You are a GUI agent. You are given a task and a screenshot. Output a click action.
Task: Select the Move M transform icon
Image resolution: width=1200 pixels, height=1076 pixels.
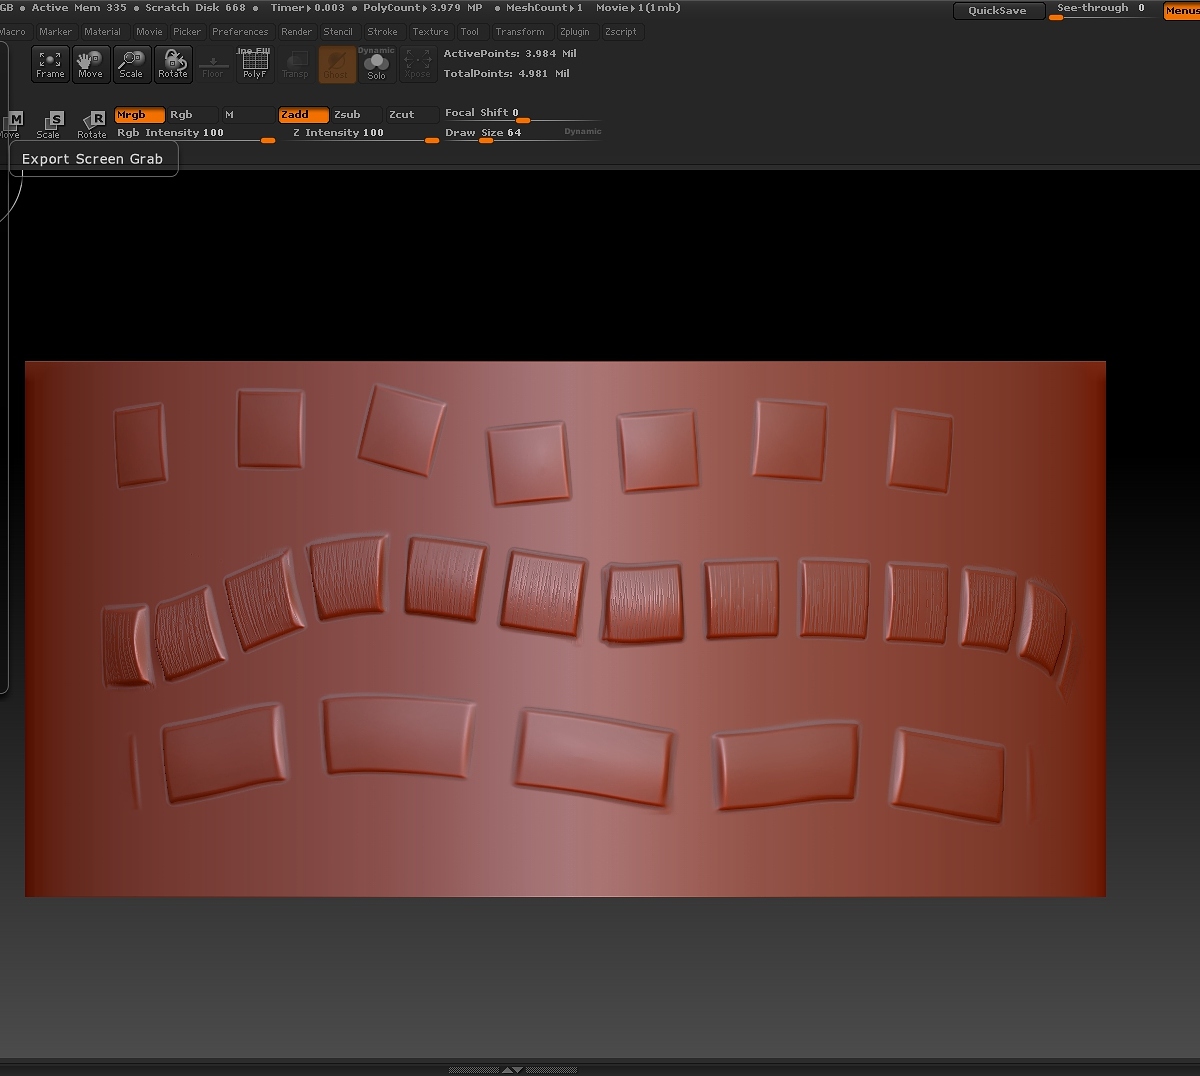tap(11, 124)
